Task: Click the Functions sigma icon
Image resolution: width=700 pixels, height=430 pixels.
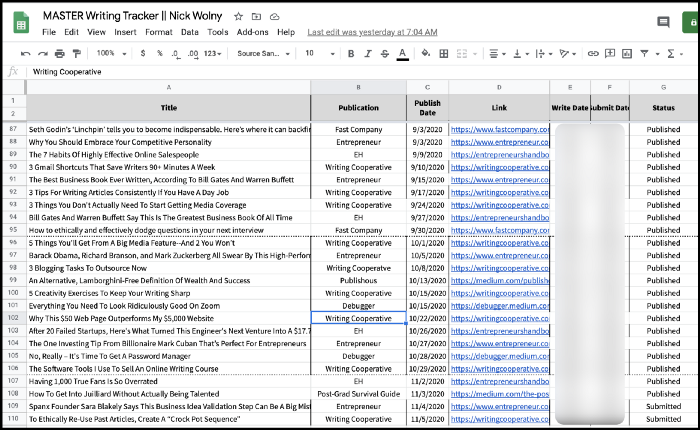Action: coord(671,54)
